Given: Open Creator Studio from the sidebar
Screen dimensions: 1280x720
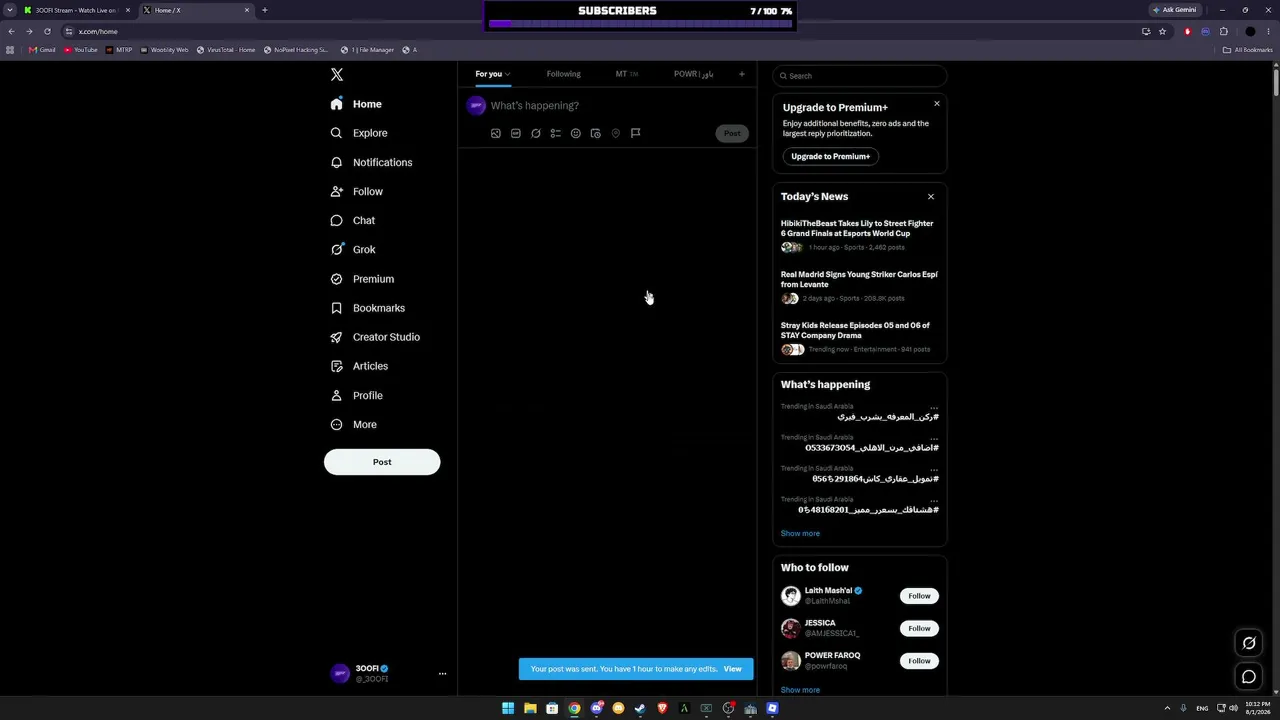Looking at the screenshot, I should point(375,337).
